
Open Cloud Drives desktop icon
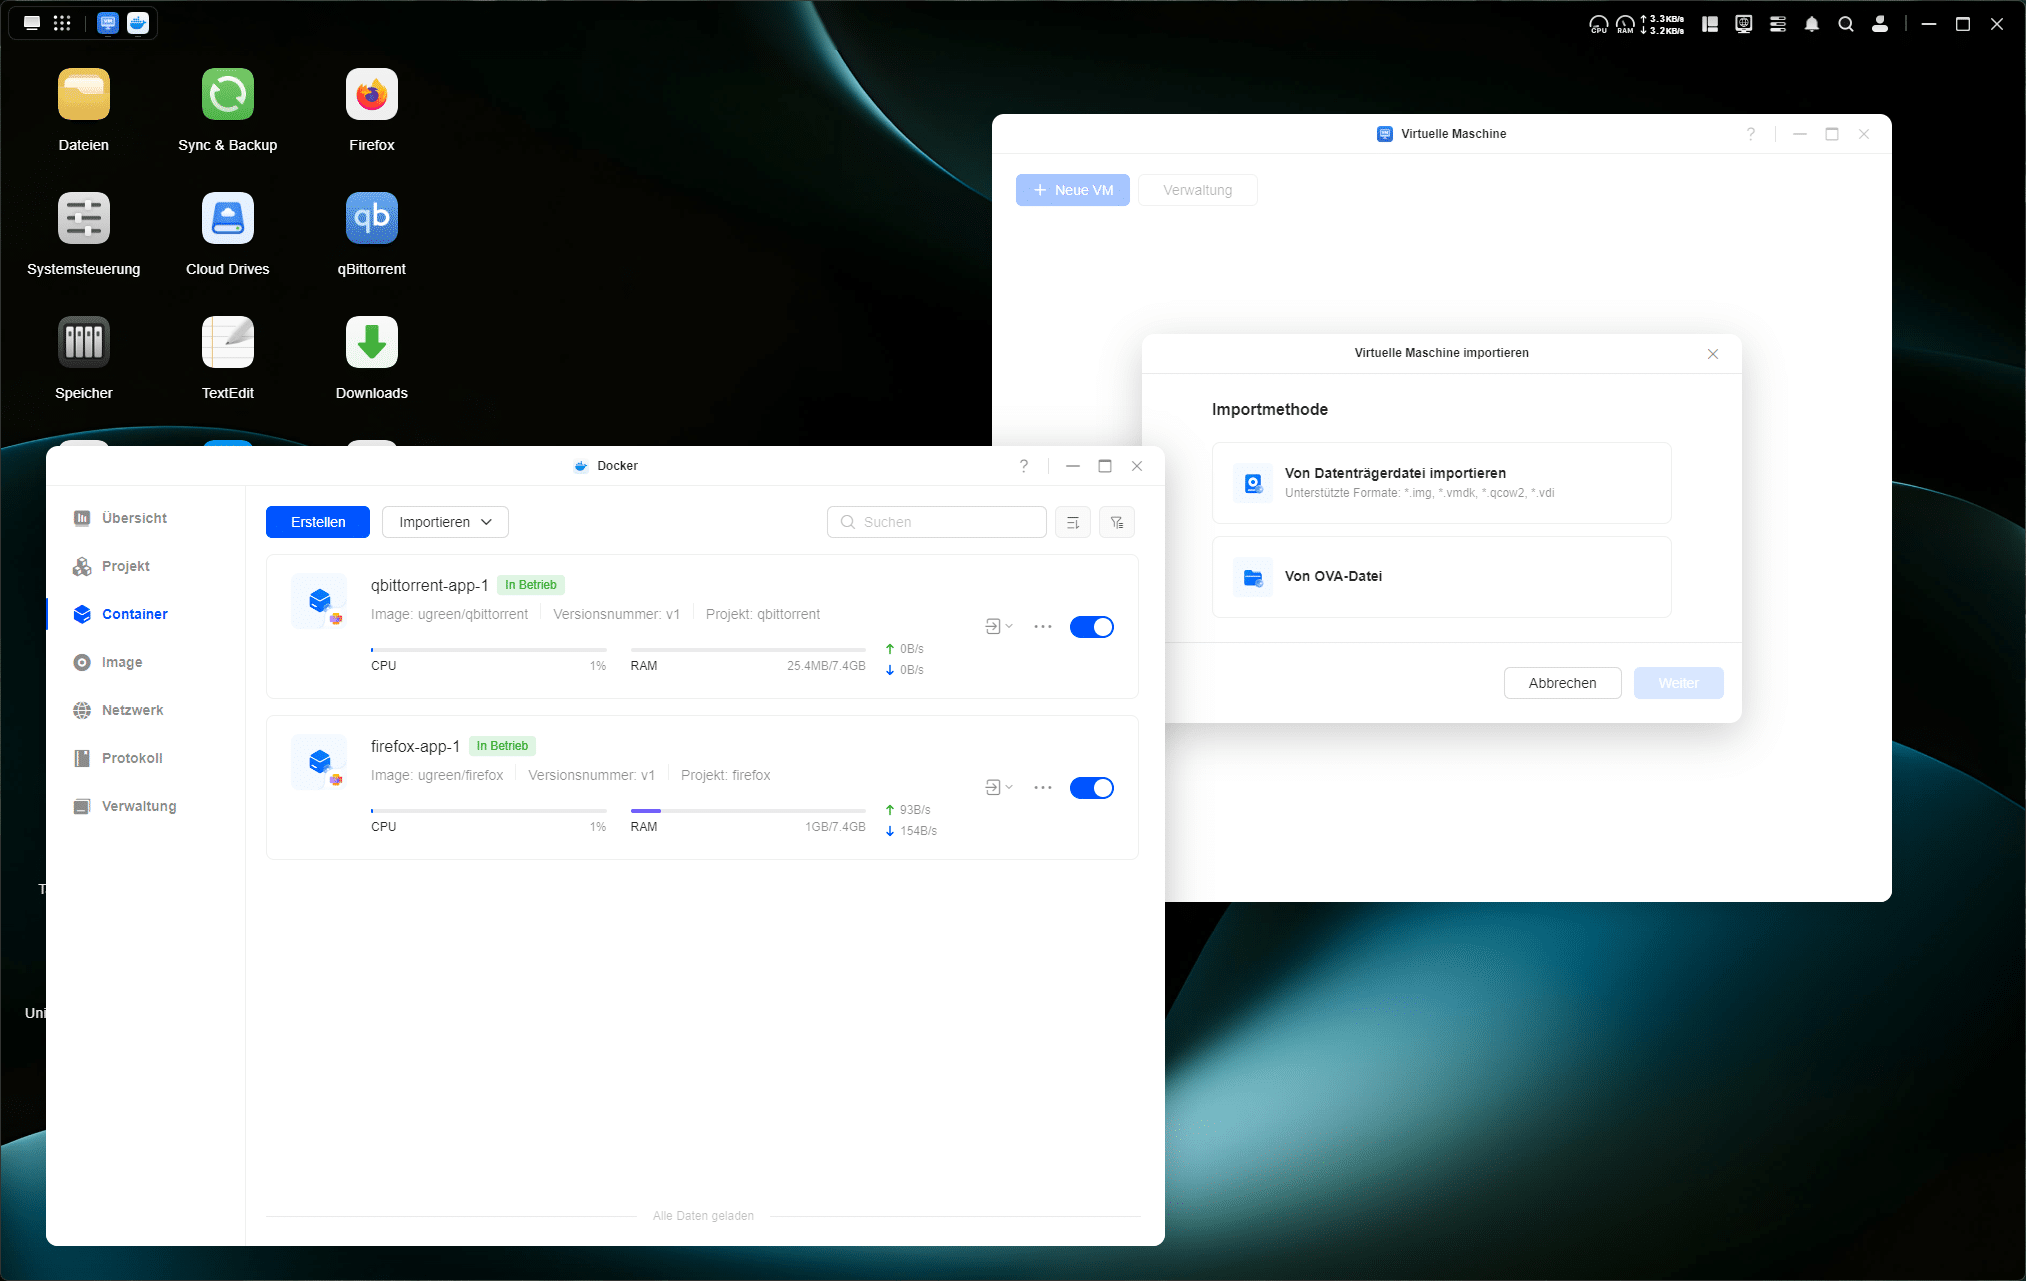(x=227, y=219)
